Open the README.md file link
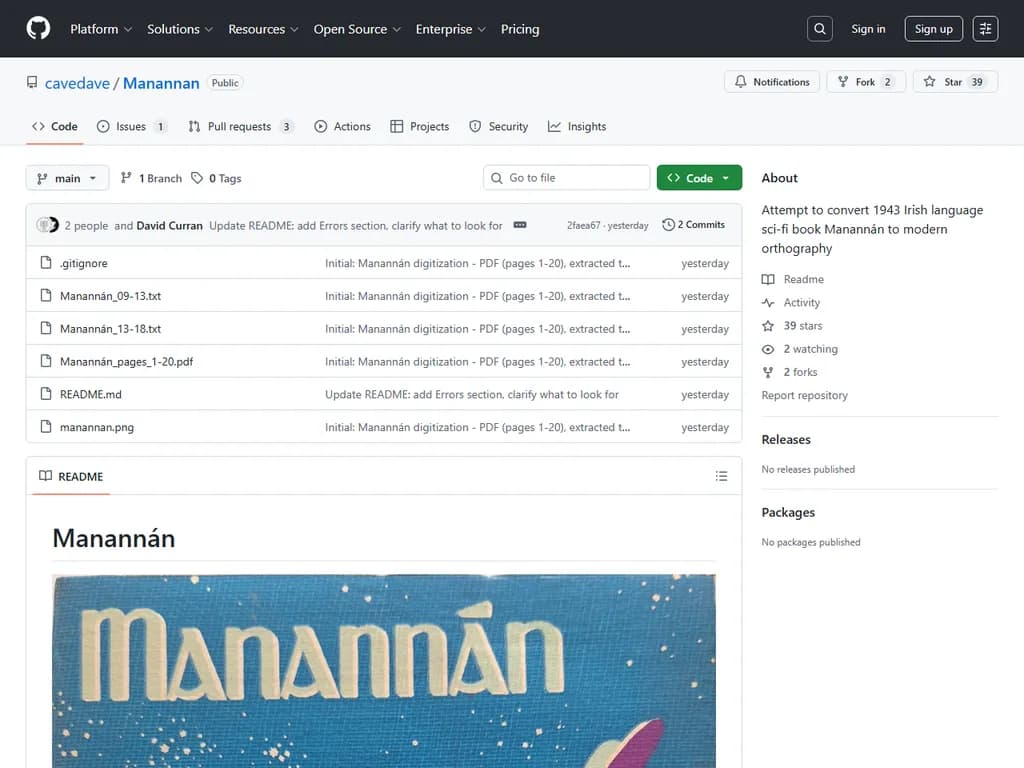Viewport: 1024px width, 768px height. [x=91, y=395]
